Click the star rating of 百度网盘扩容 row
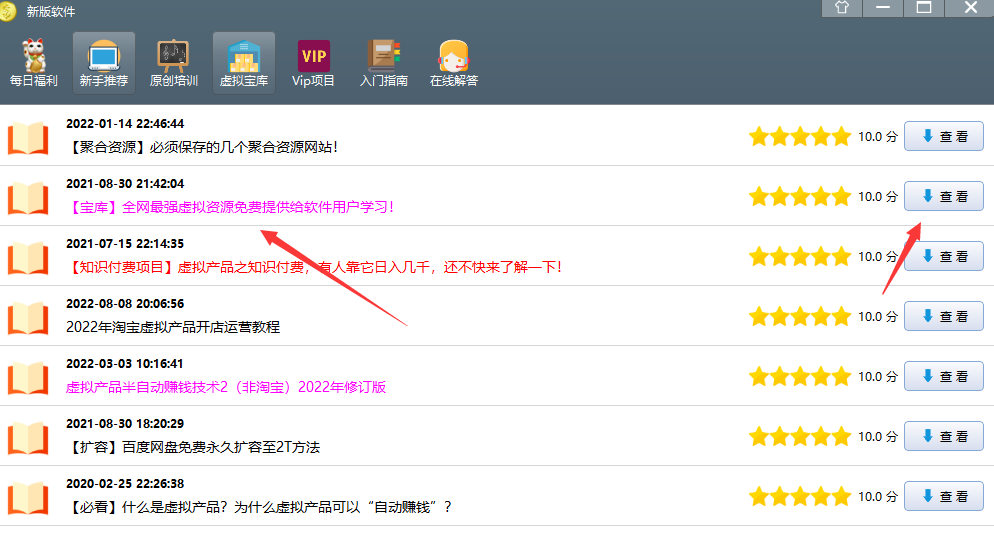The image size is (994, 540). click(799, 437)
